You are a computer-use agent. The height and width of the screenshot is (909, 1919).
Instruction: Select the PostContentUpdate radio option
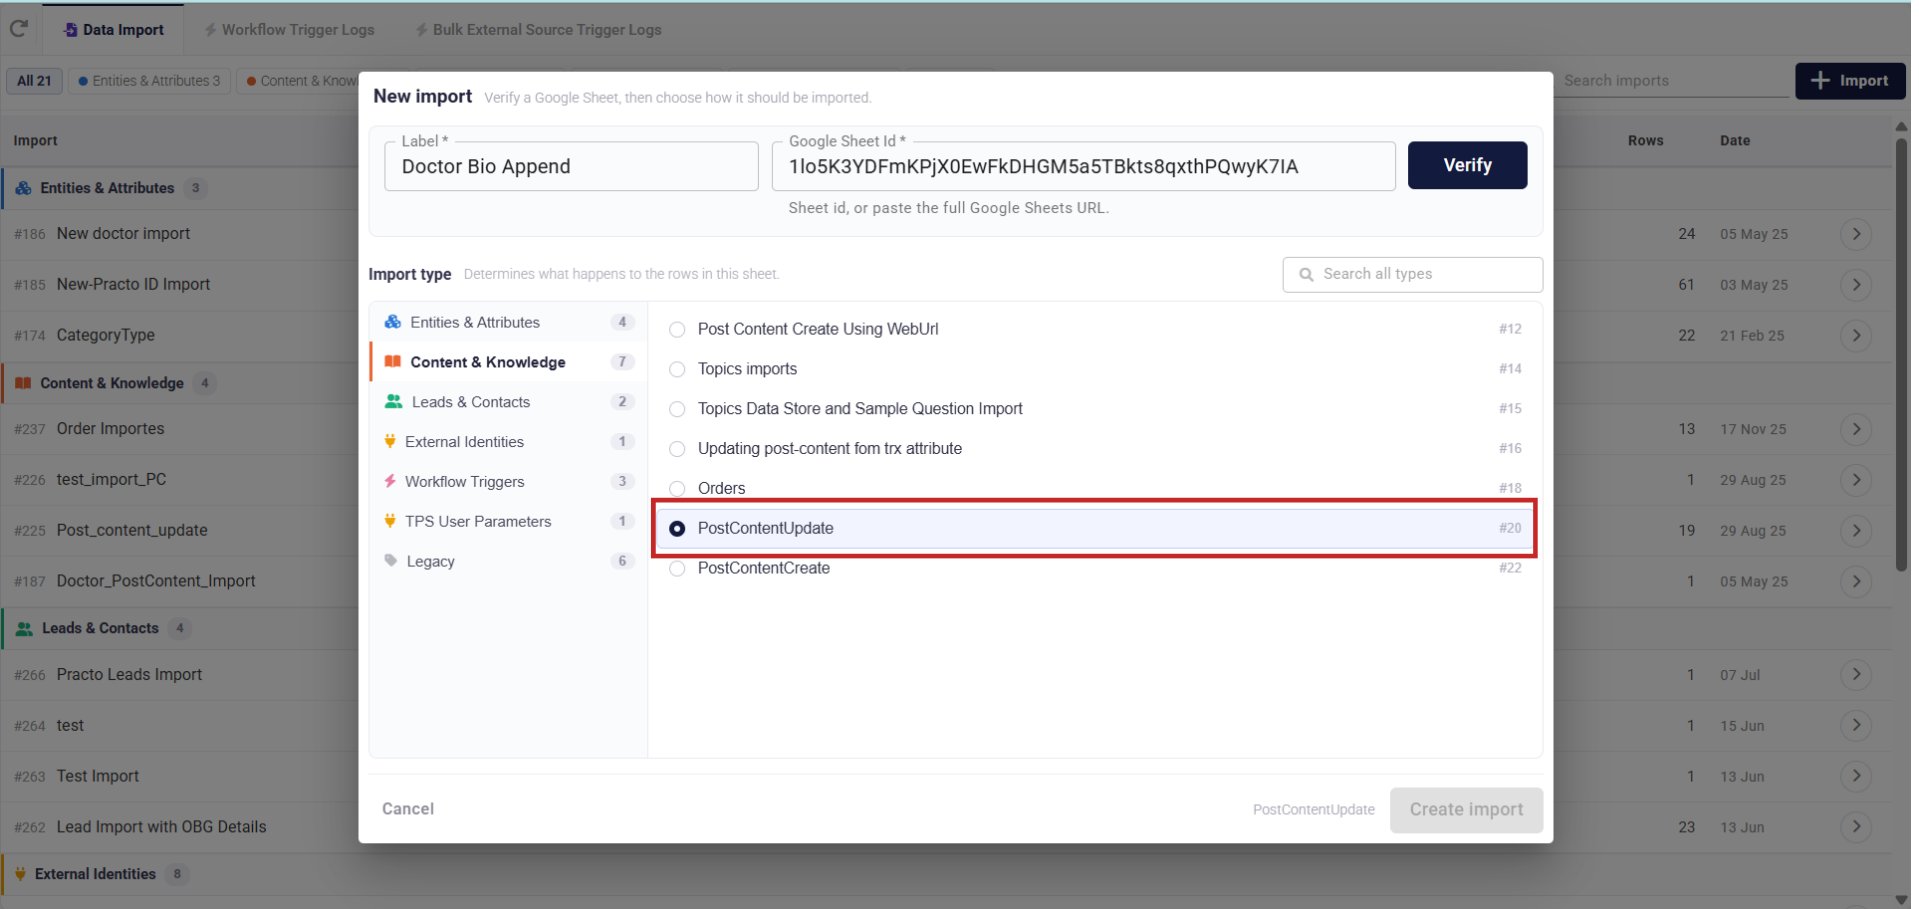[677, 528]
